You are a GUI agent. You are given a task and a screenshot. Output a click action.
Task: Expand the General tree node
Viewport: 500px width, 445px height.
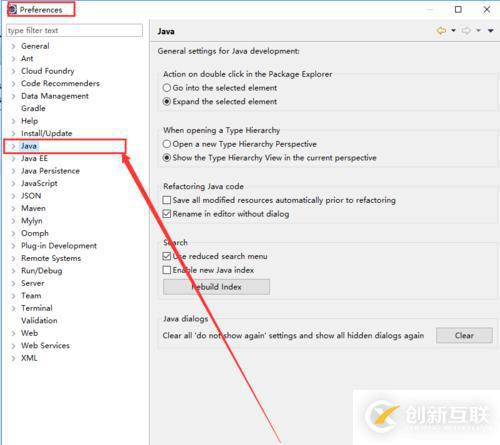pos(13,46)
